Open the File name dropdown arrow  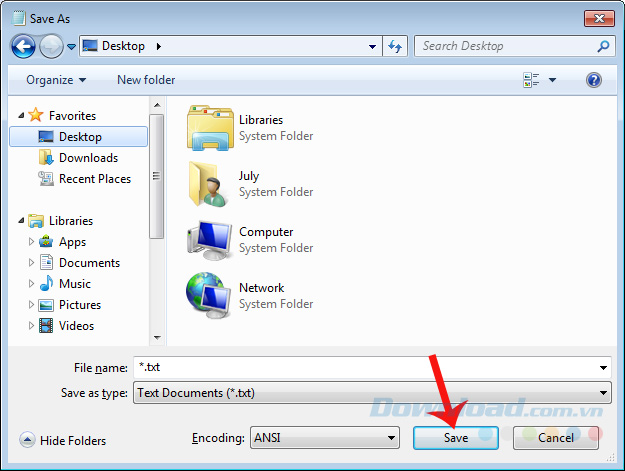603,367
